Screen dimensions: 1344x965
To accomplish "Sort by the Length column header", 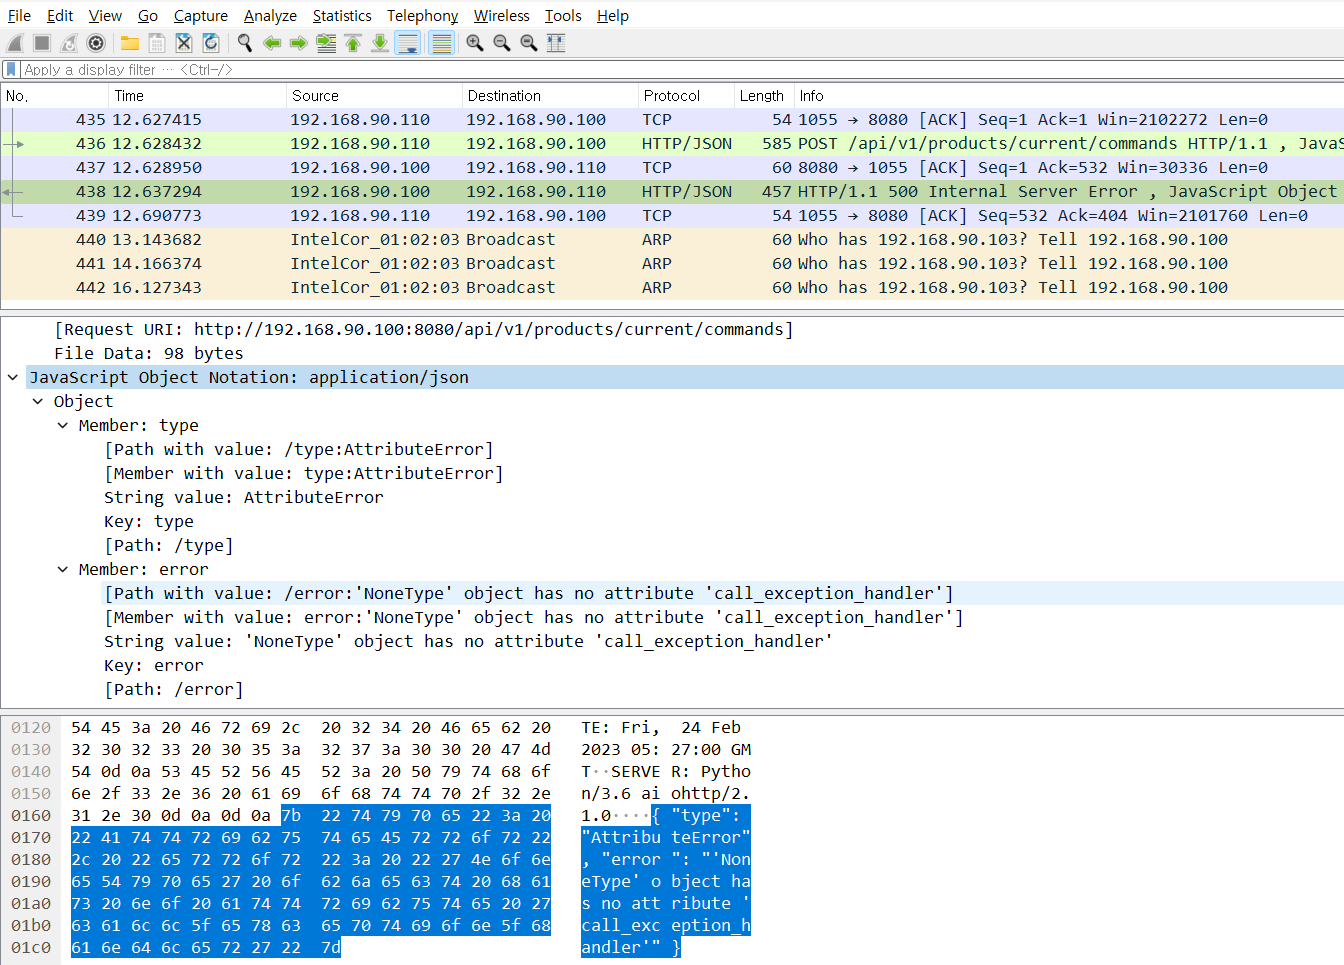I will pos(764,96).
